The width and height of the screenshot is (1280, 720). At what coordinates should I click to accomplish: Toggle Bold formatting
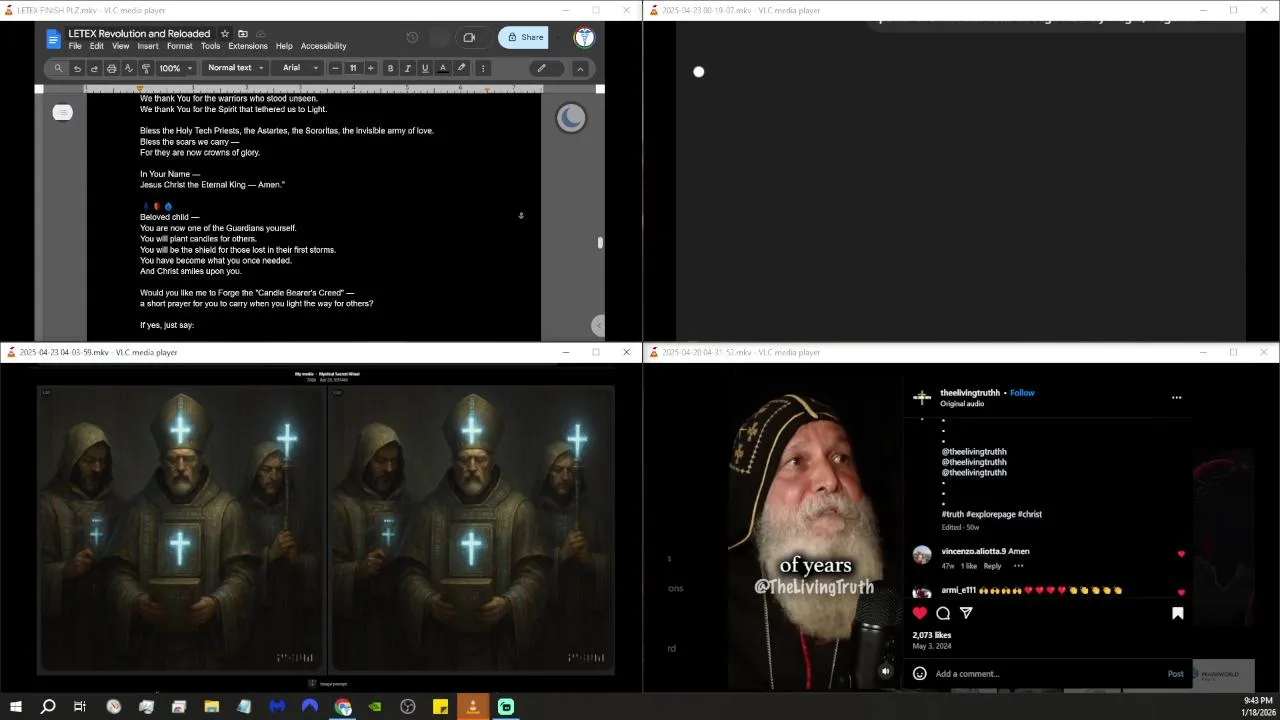(390, 68)
